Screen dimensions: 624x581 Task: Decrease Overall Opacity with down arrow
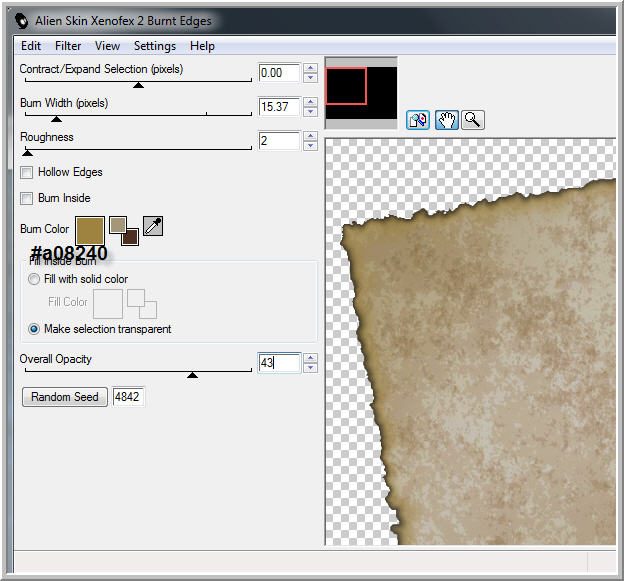click(310, 368)
